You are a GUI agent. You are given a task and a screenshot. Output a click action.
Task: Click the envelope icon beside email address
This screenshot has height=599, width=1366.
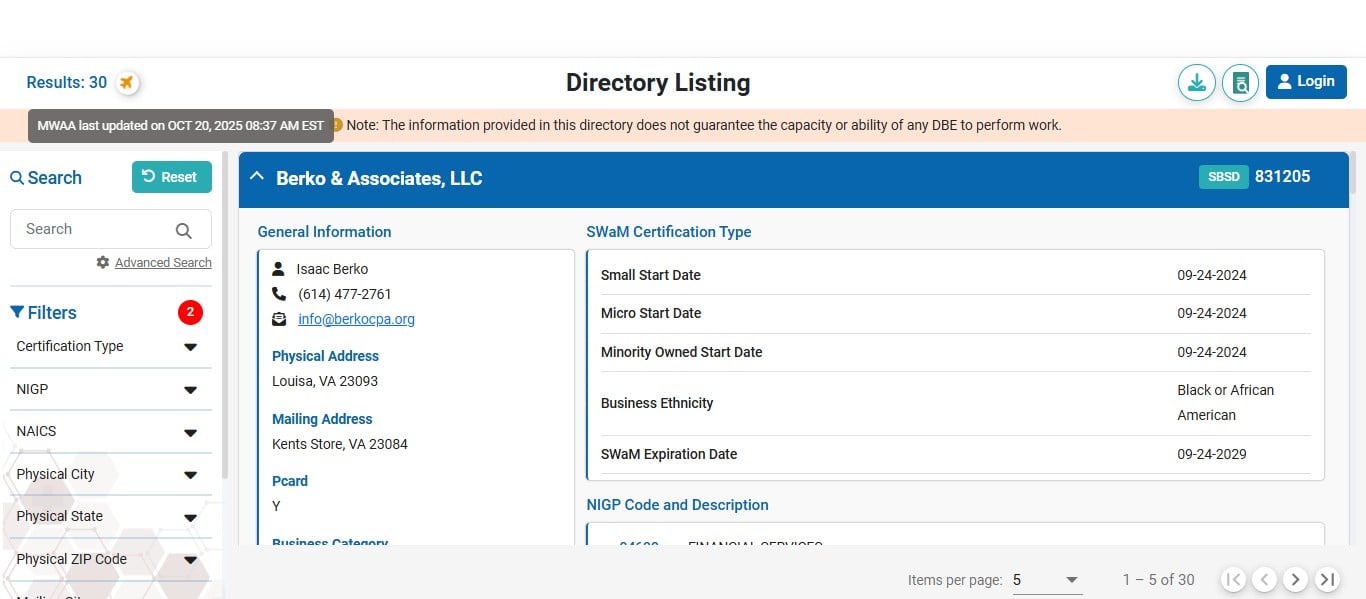(x=279, y=319)
